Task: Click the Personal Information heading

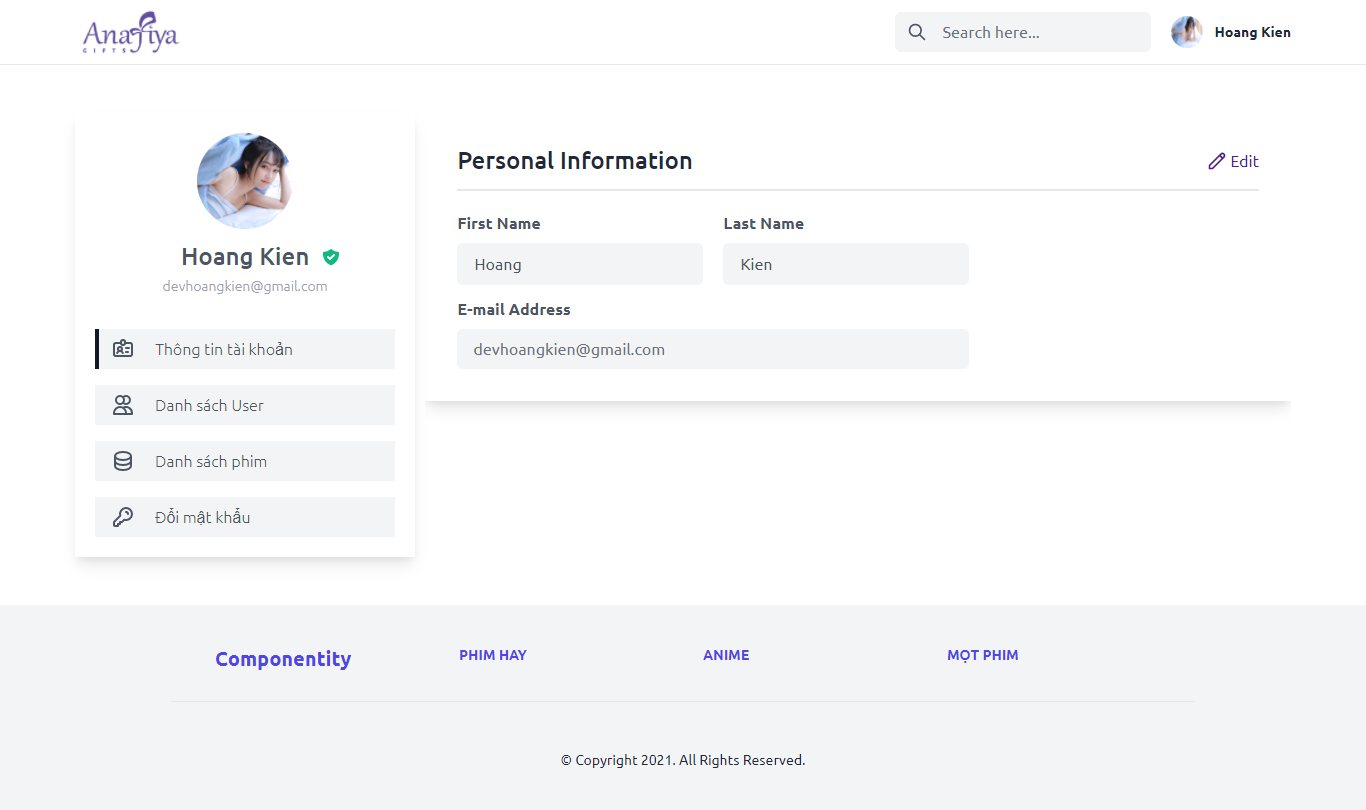Action: 575,161
